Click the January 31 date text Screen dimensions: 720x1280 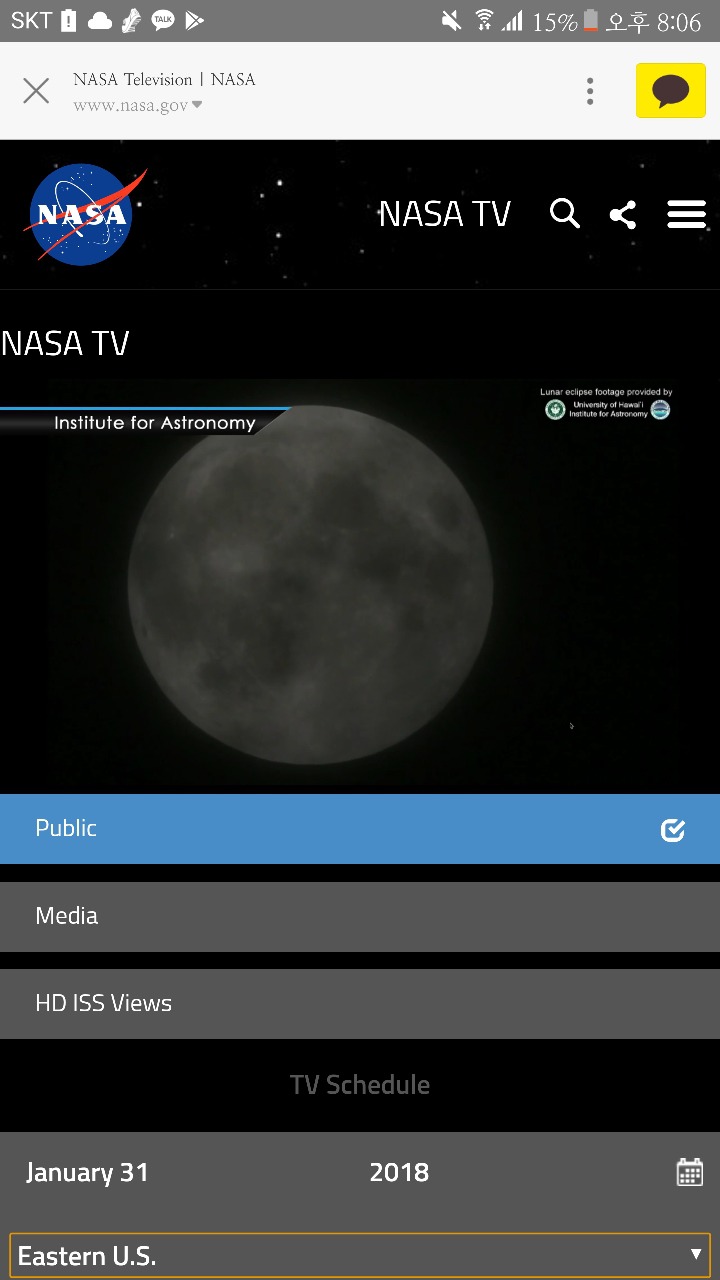(x=87, y=1173)
